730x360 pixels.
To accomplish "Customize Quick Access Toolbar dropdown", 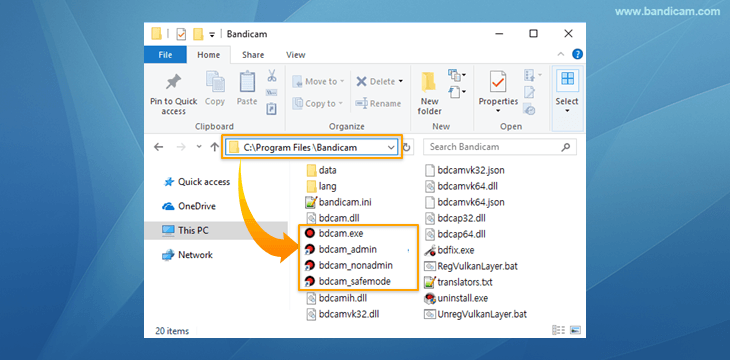I will pos(212,34).
